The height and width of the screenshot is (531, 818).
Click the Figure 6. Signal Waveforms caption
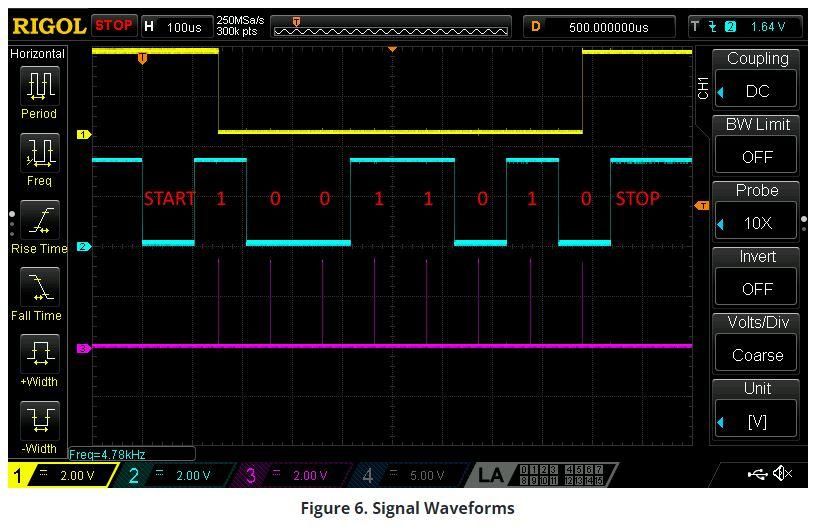click(x=407, y=508)
